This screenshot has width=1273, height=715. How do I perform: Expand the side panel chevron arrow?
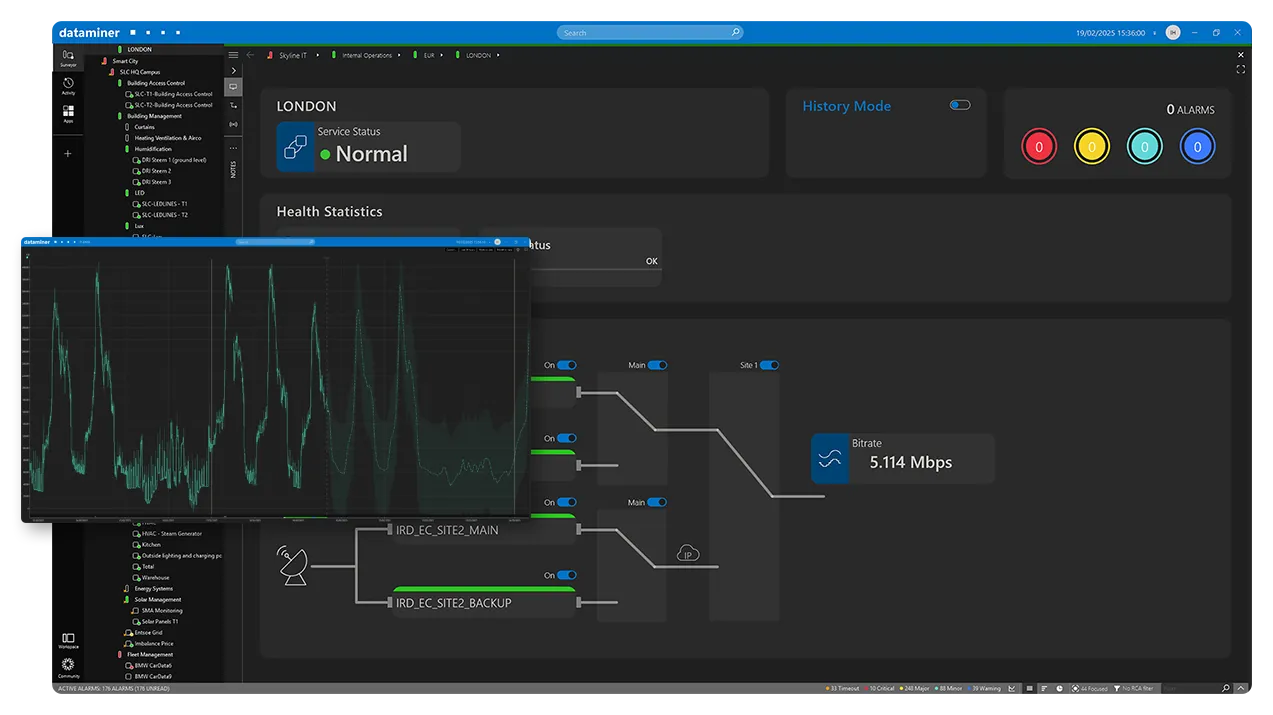(x=233, y=71)
